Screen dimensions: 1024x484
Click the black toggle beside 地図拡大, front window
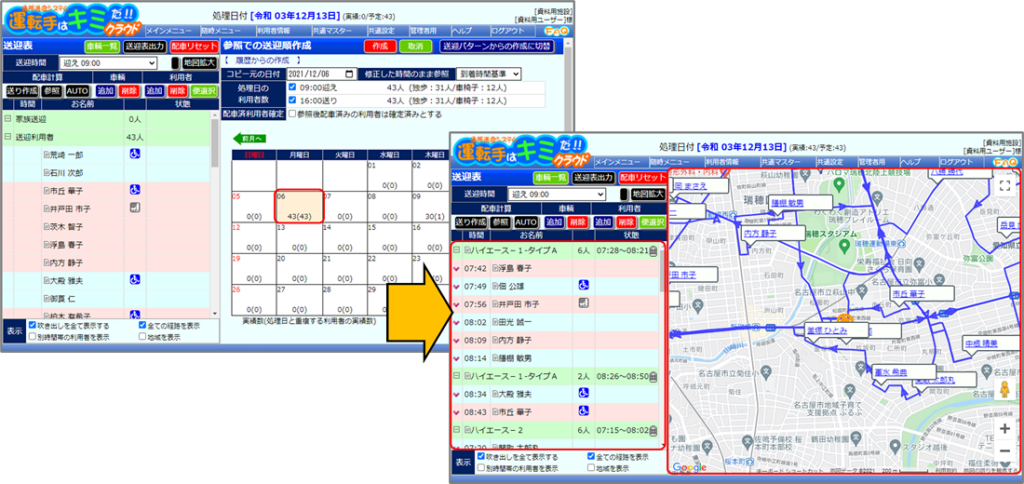click(624, 194)
